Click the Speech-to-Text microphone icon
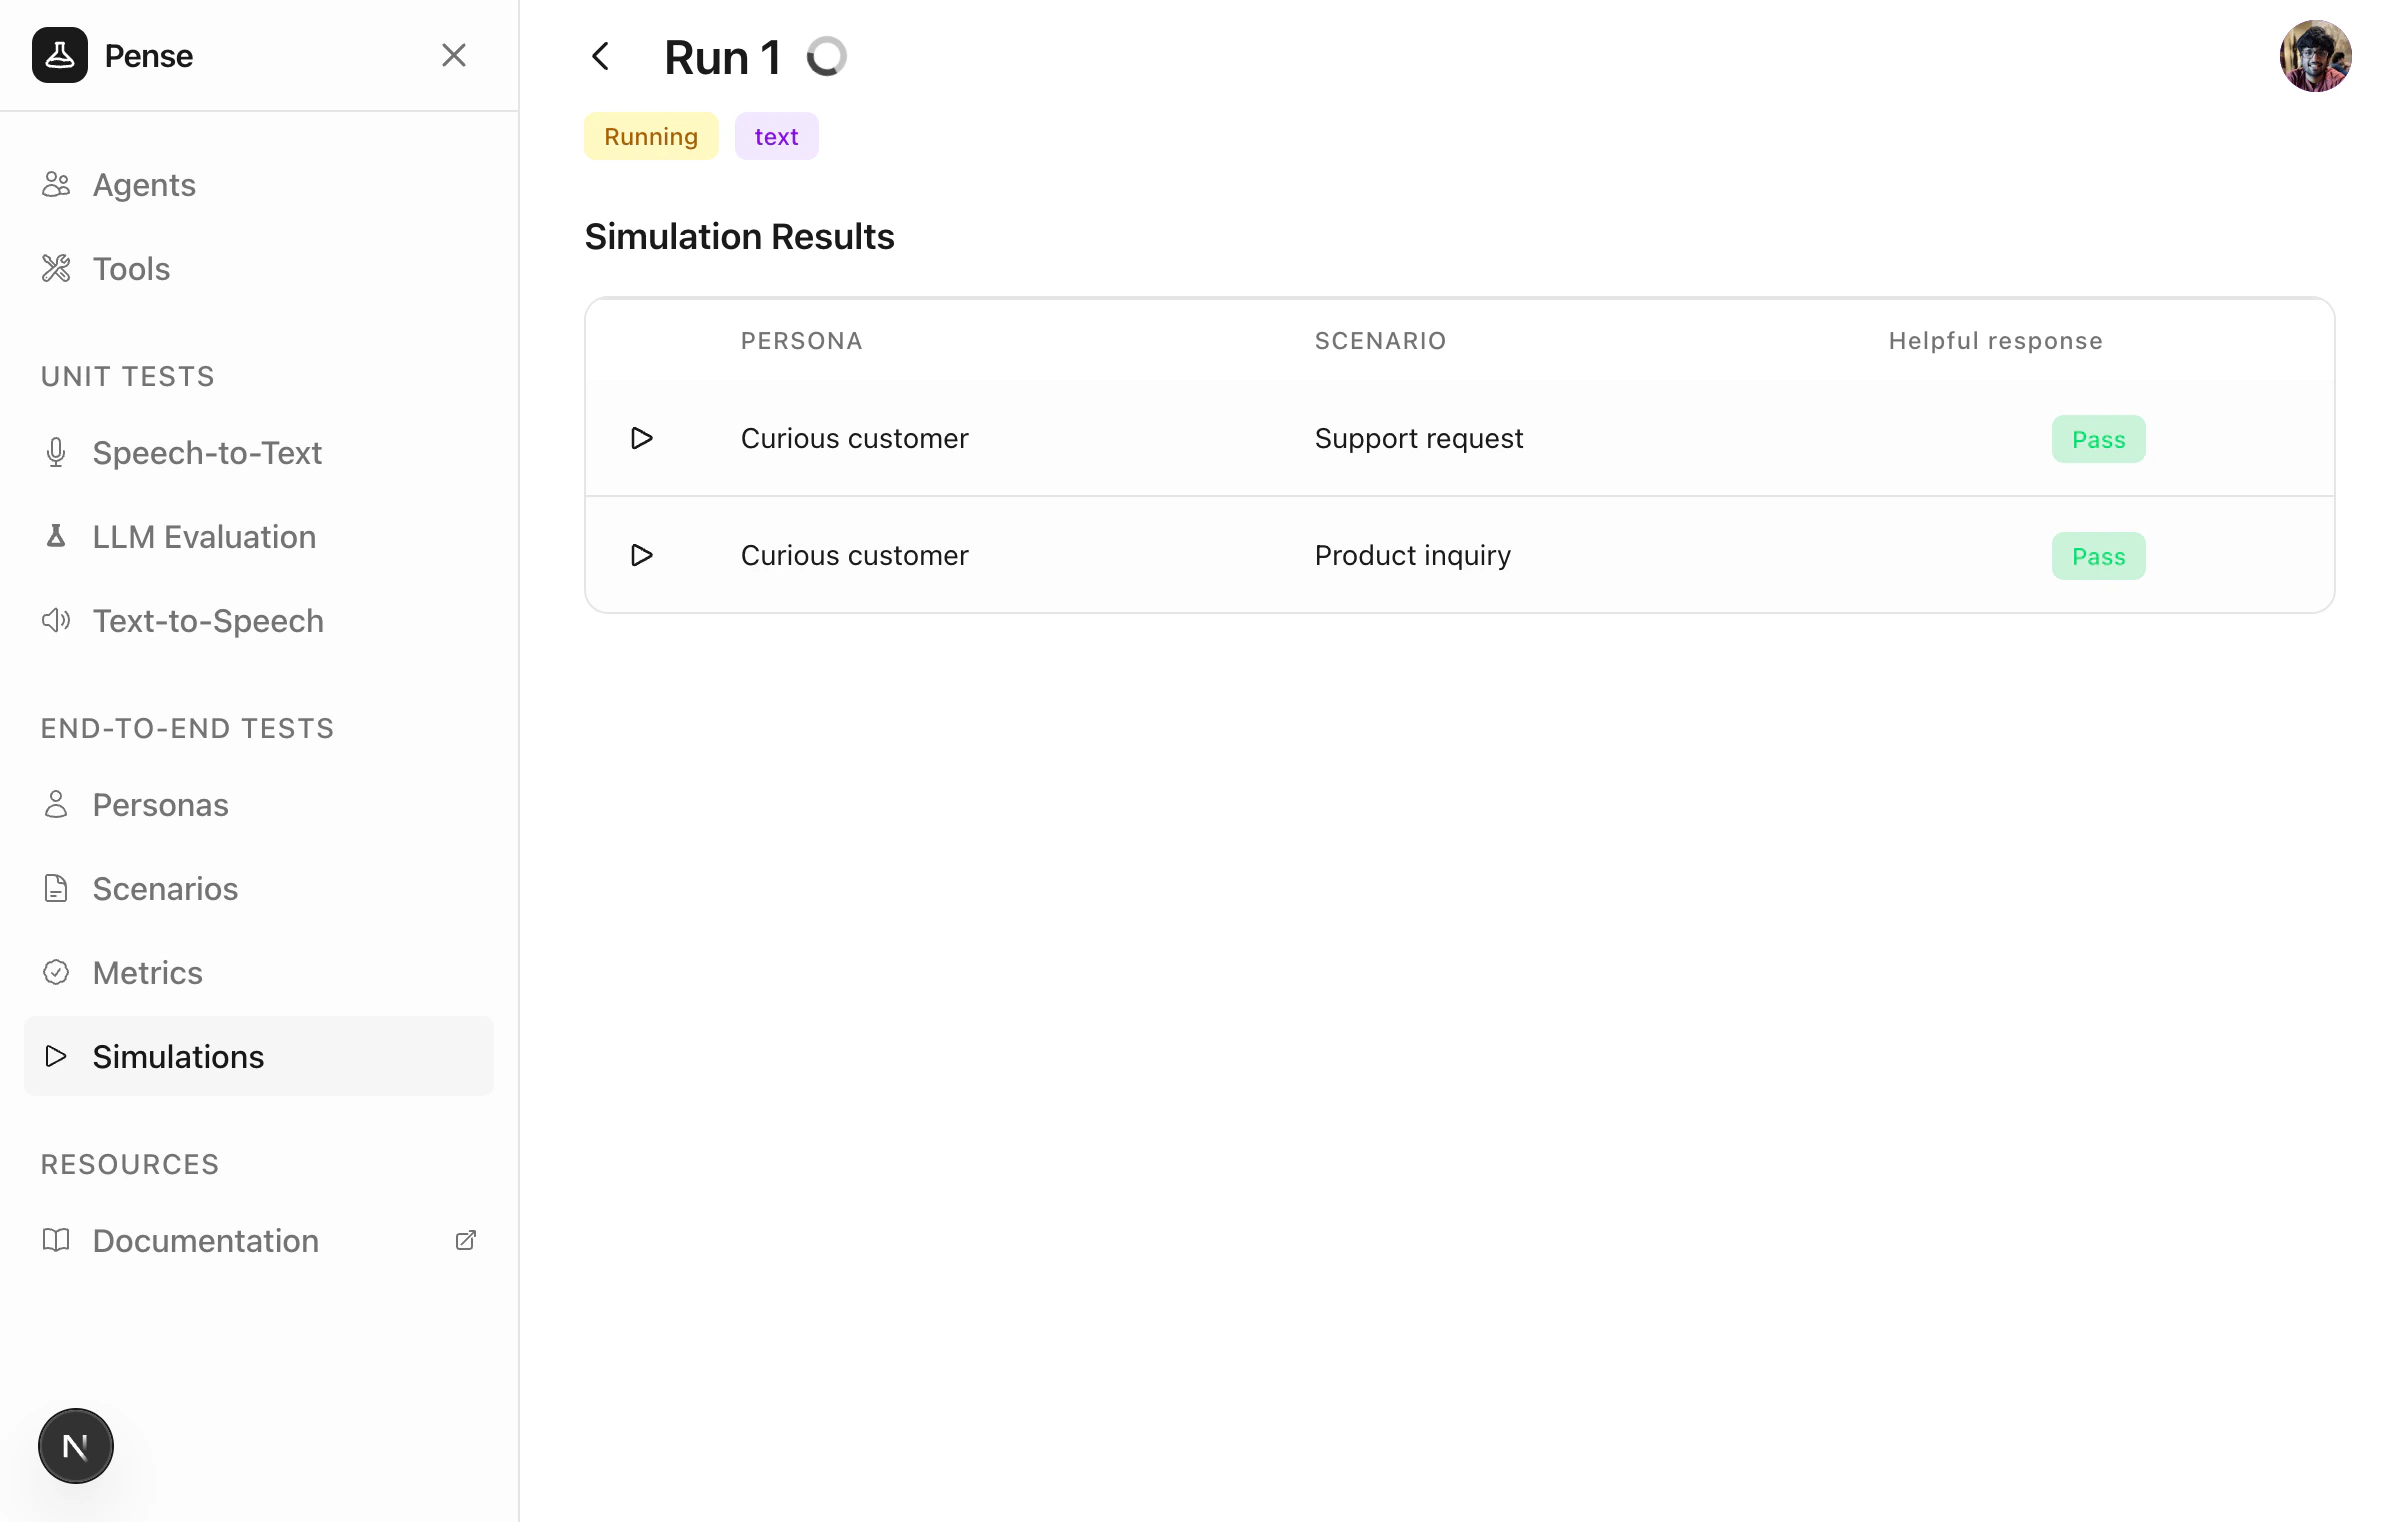2400x1522 pixels. tap(56, 453)
